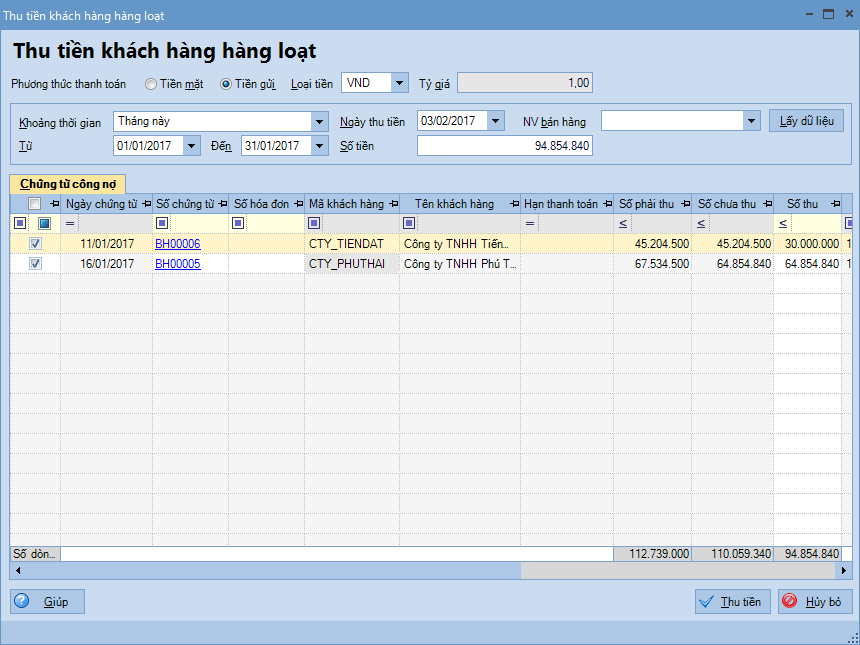Click the pin icon on Tên khách hàng column
Screen dimensions: 860x645
[513, 204]
